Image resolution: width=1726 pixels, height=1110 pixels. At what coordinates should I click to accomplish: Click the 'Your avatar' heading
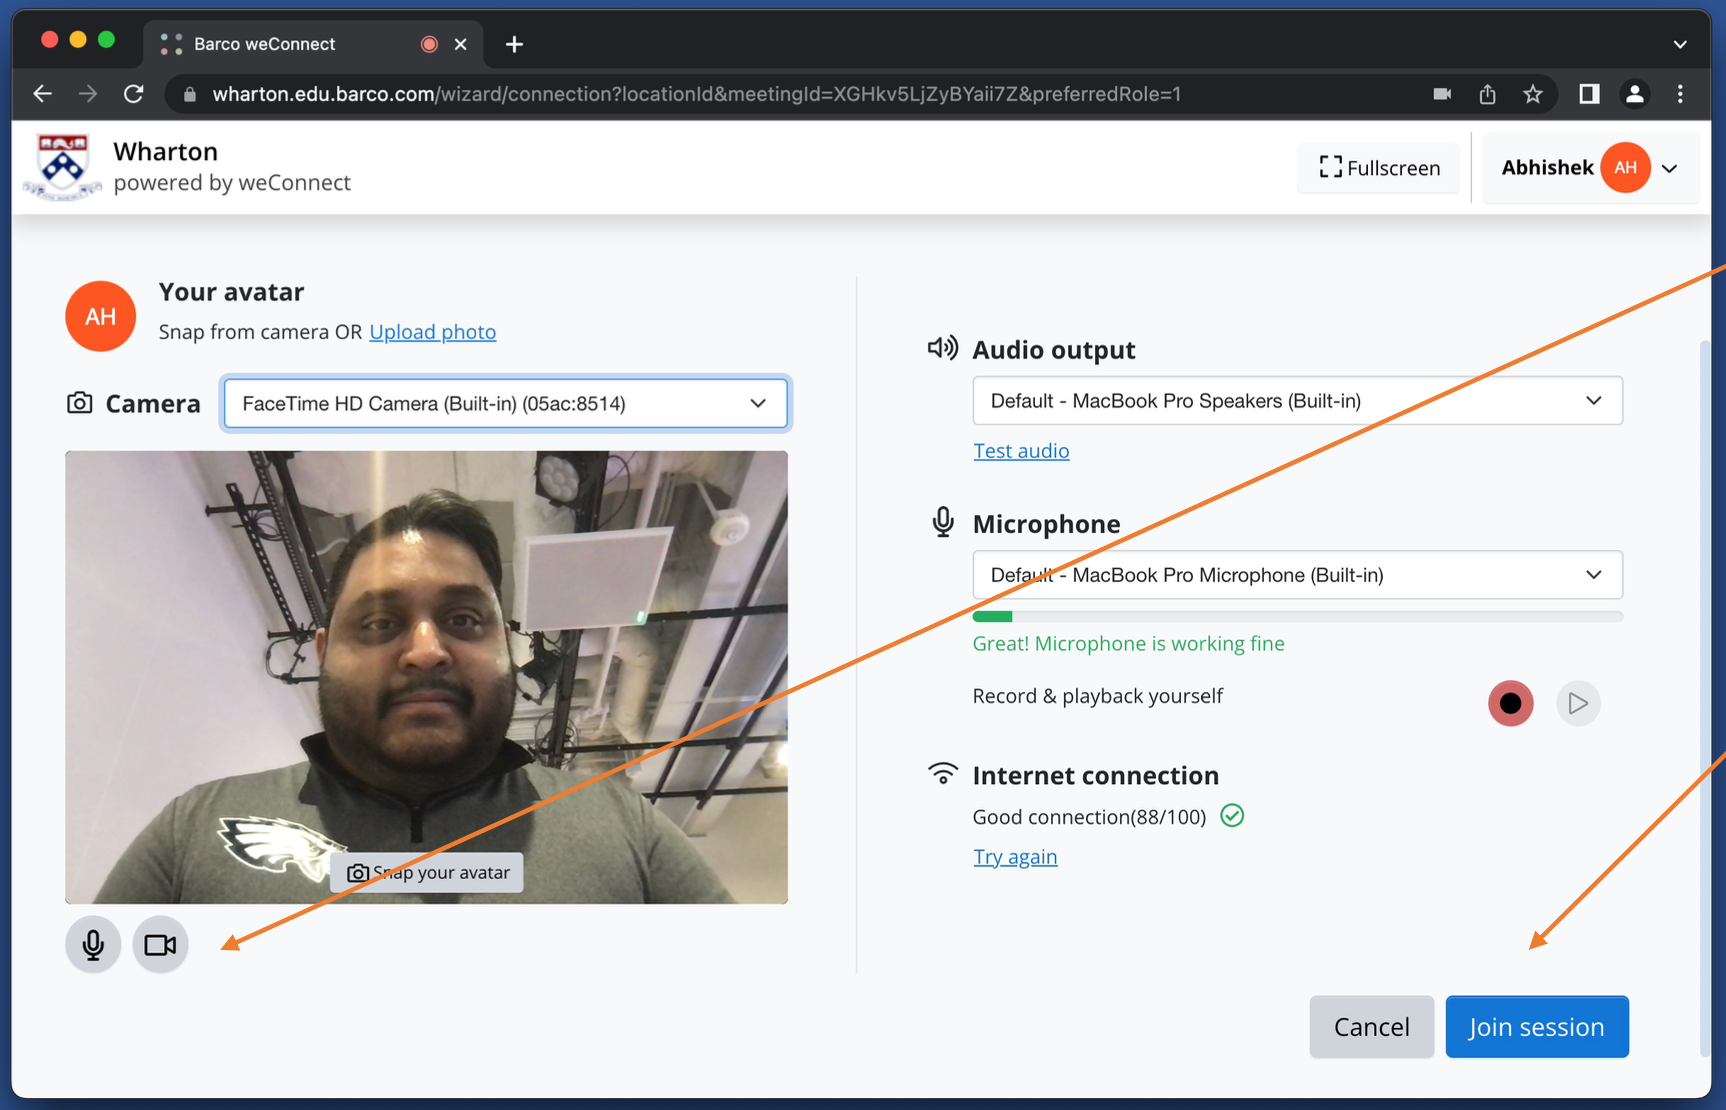(x=231, y=292)
